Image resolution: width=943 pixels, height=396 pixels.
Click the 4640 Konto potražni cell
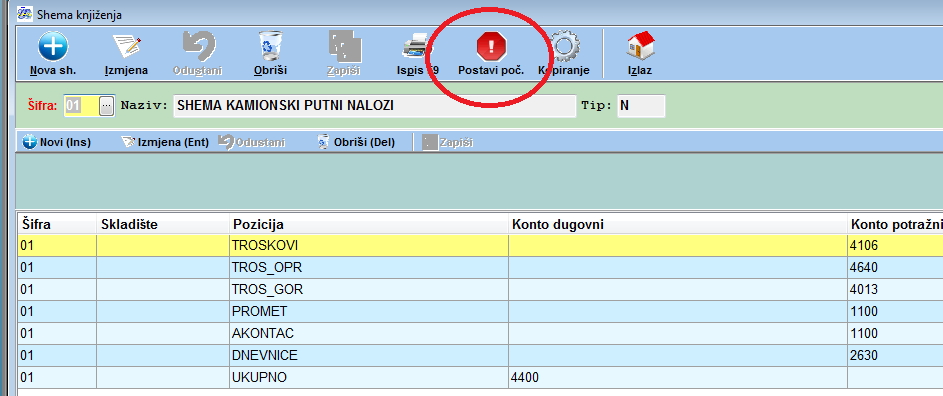895,268
